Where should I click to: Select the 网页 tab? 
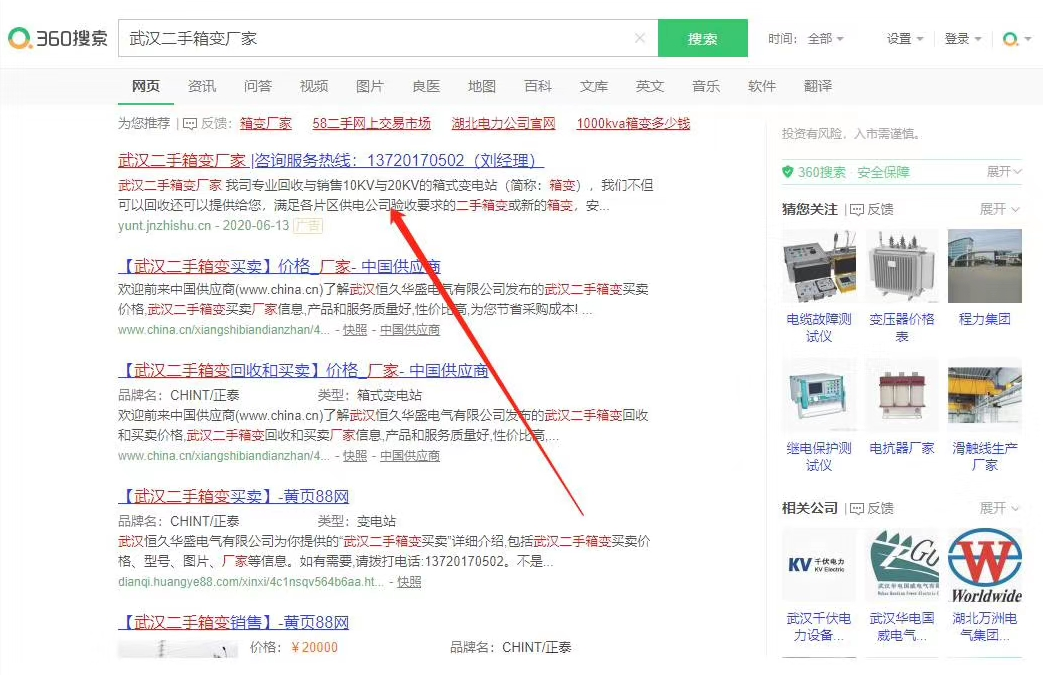[x=146, y=86]
